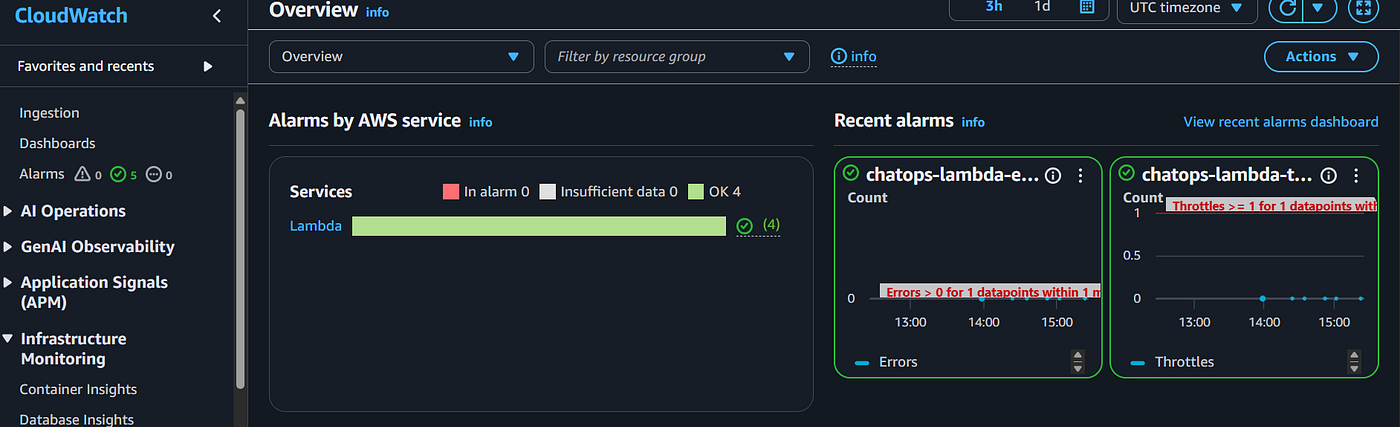Viewport: 1400px width, 427px height.
Task: Click the Actions button
Action: (x=1321, y=57)
